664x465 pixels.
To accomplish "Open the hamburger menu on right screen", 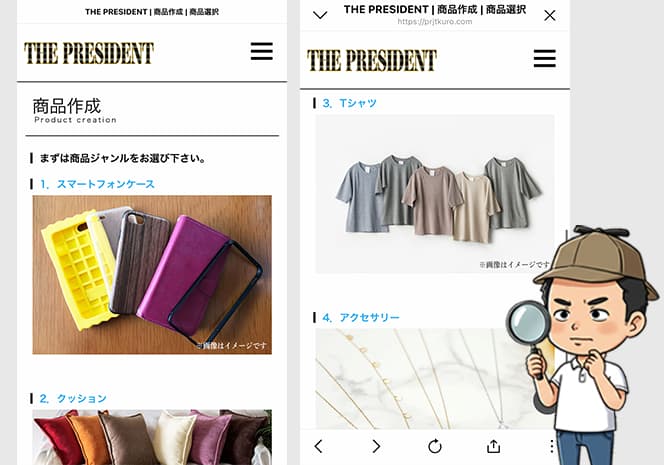I will [x=545, y=58].
